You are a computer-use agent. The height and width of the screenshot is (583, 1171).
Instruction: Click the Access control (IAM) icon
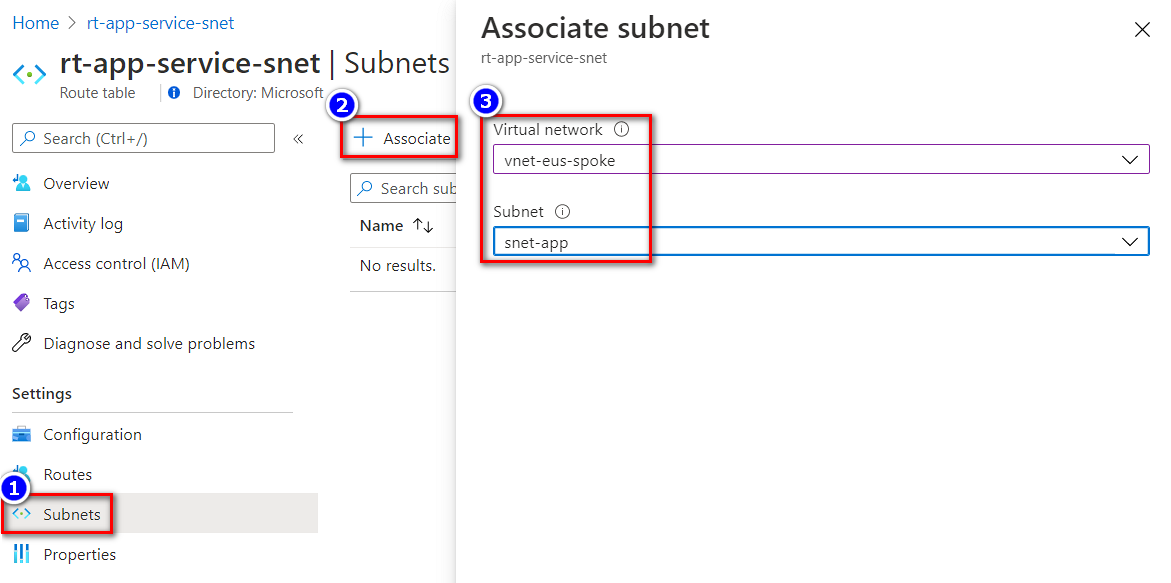coord(21,263)
